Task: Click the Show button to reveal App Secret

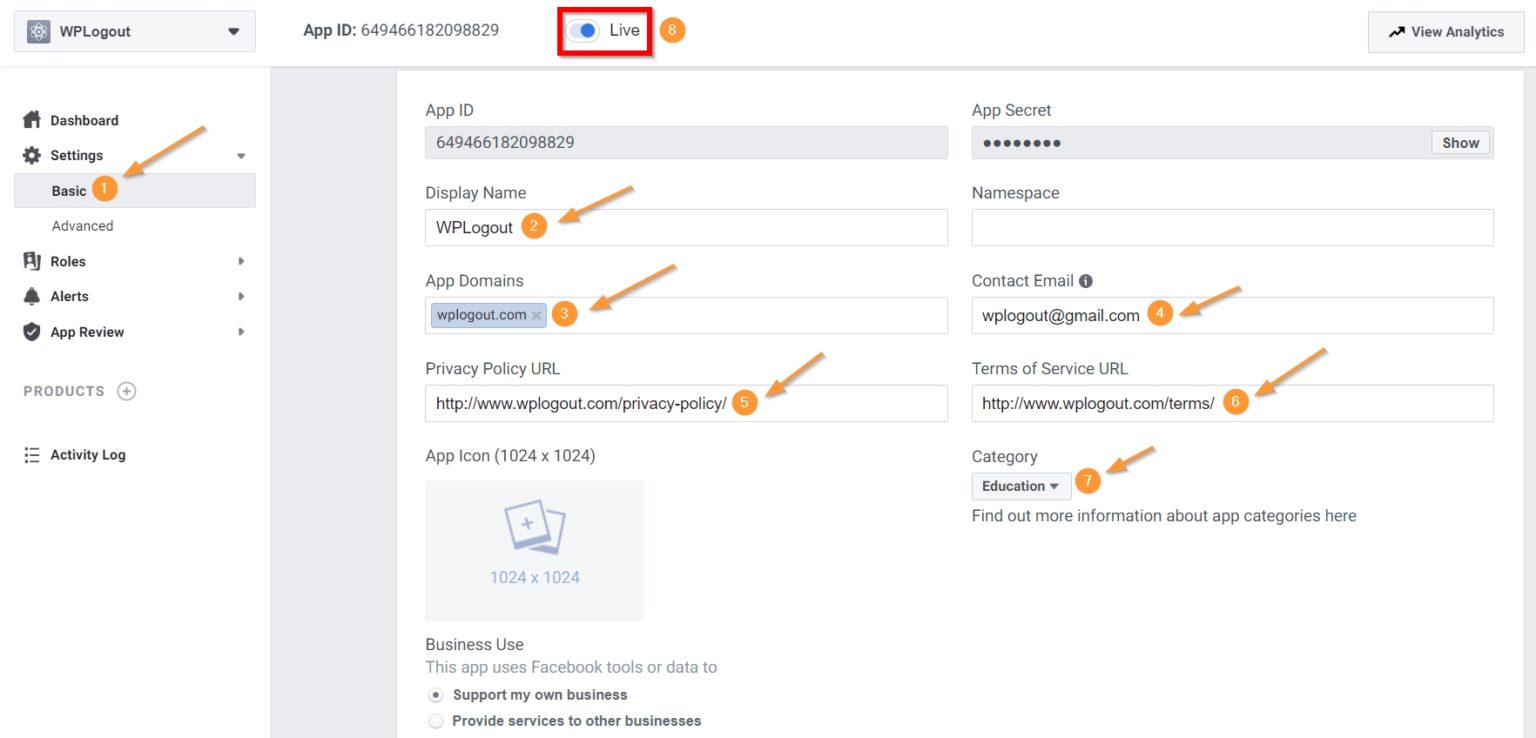Action: click(x=1459, y=142)
